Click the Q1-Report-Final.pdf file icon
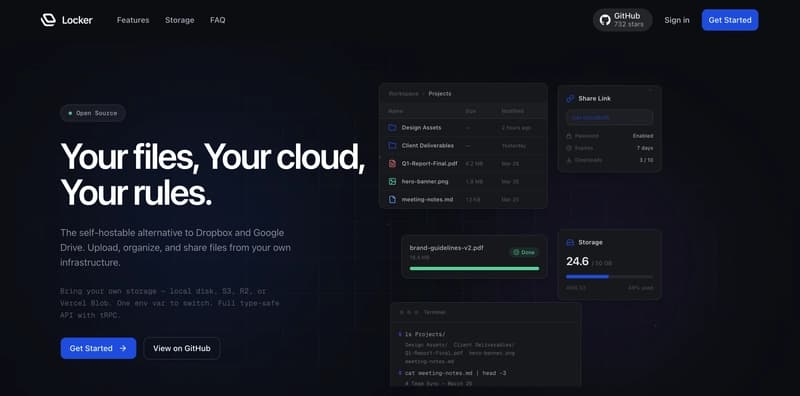This screenshot has width=800, height=396. coord(392,163)
